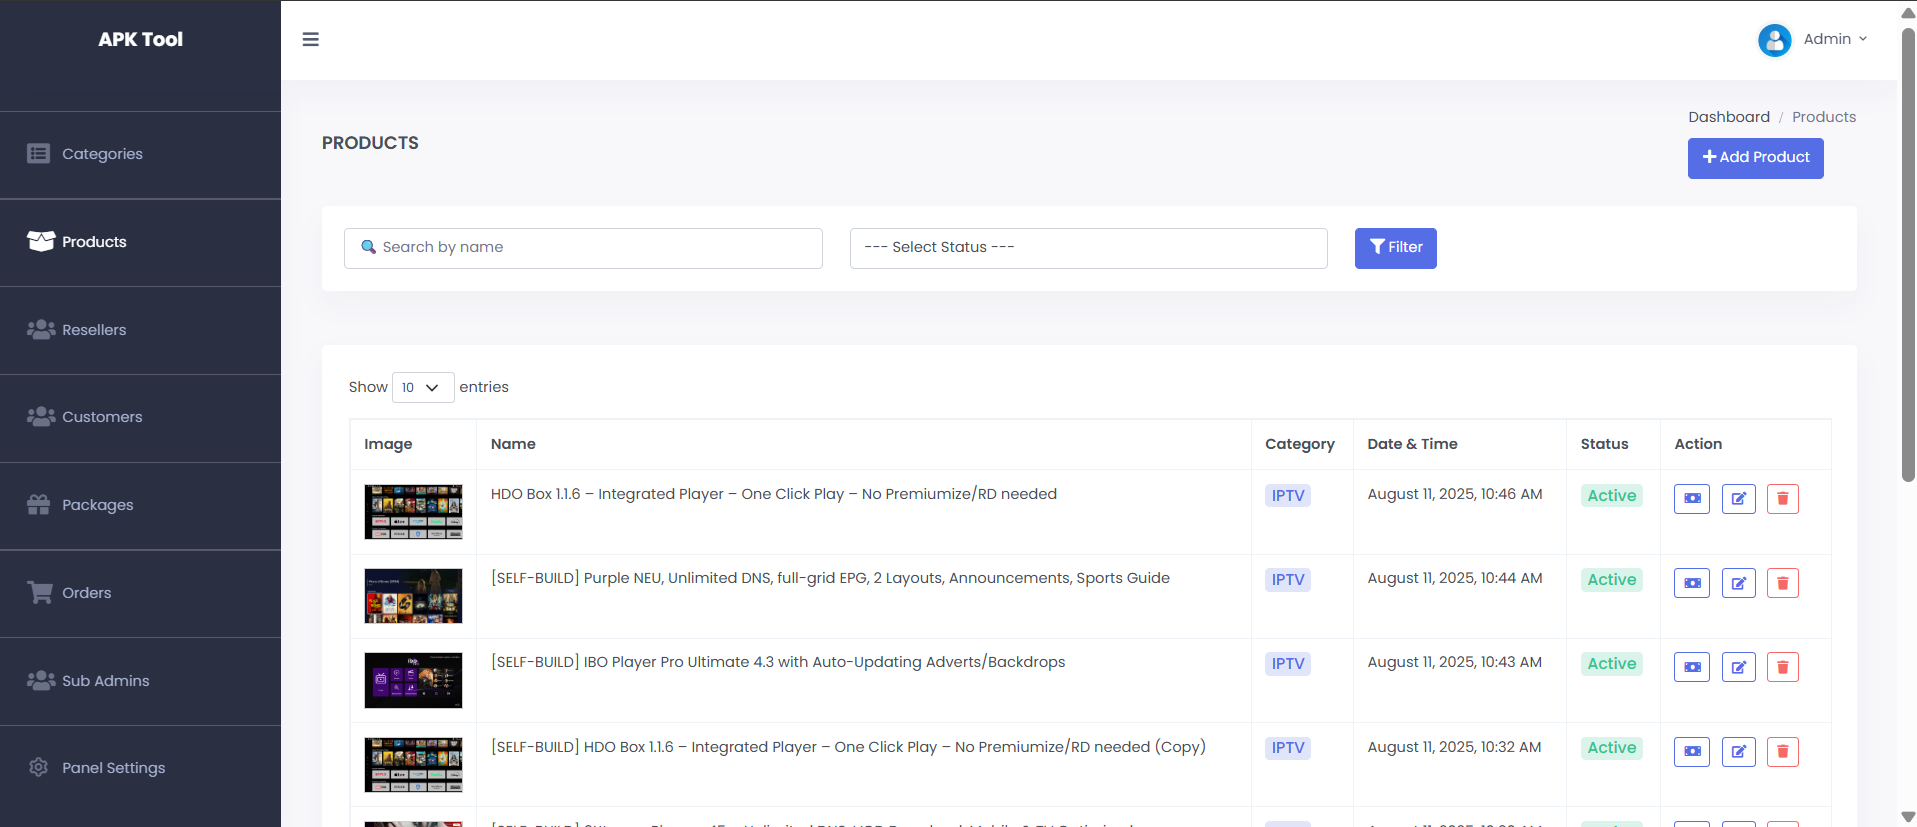Viewport: 1917px width, 827px height.
Task: Click the Products box icon in sidebar
Action: tap(41, 241)
